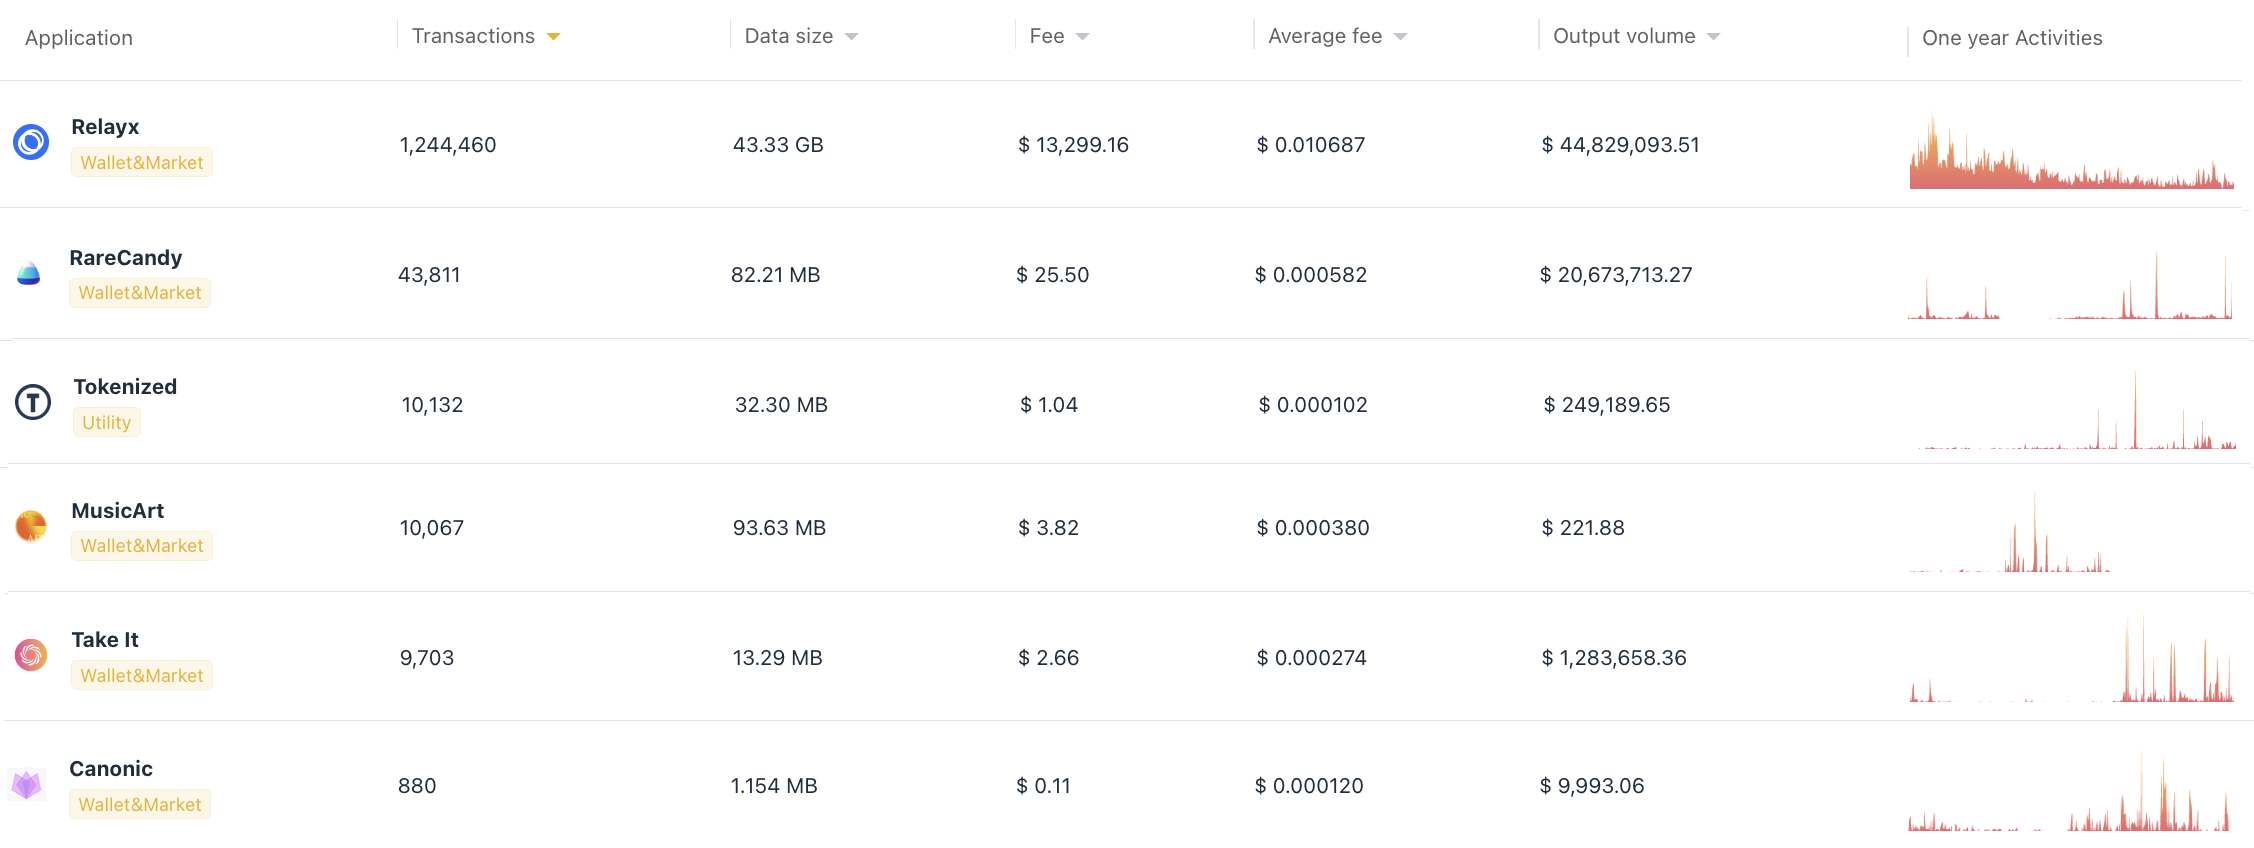Screen dimensions: 2254x848
Task: Click the MusicArt app logo icon
Action: pyautogui.click(x=31, y=525)
